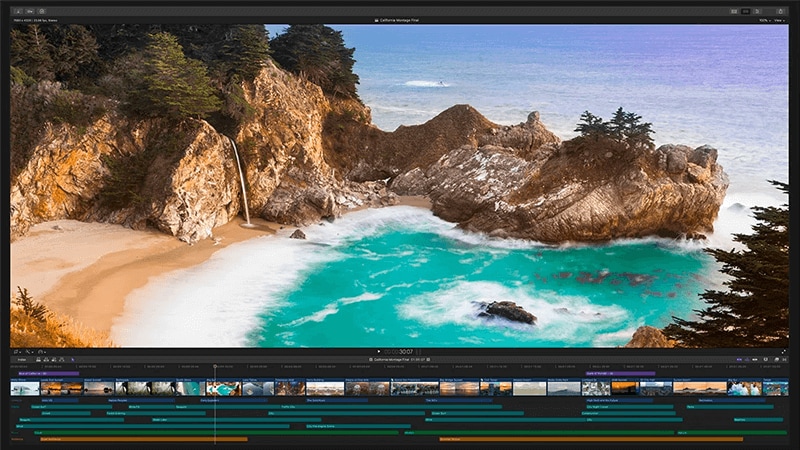The image size is (800, 450).
Task: Toggle the timeline panel visibility button
Action: (745, 11)
